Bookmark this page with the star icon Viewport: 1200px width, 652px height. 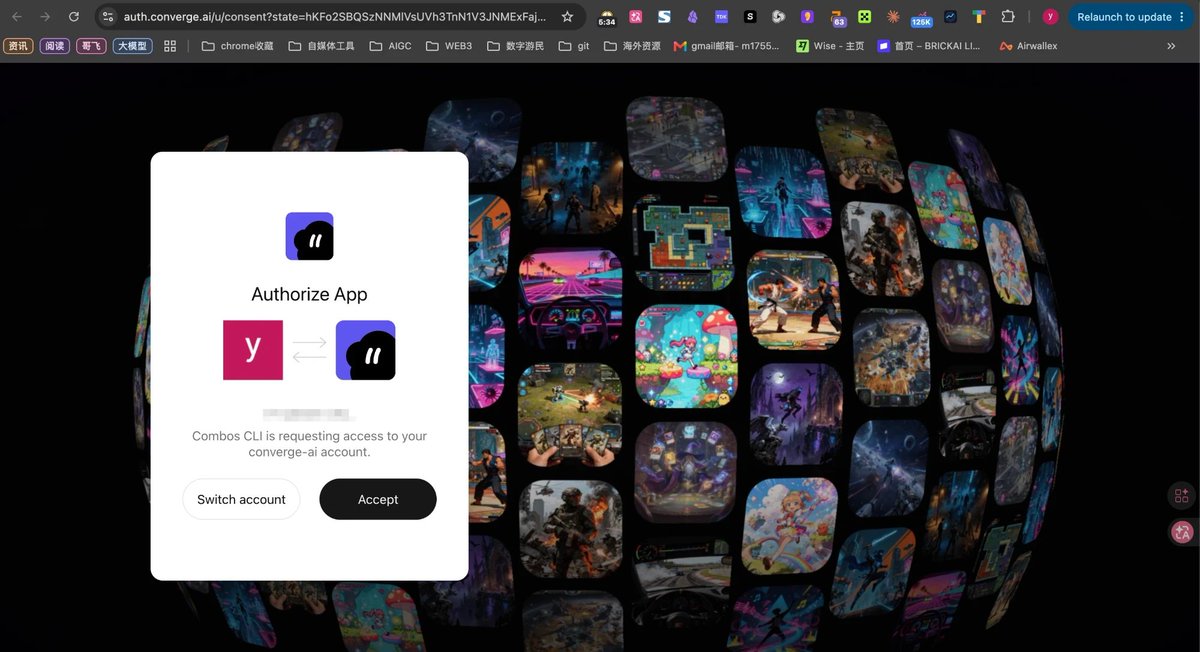tap(567, 17)
